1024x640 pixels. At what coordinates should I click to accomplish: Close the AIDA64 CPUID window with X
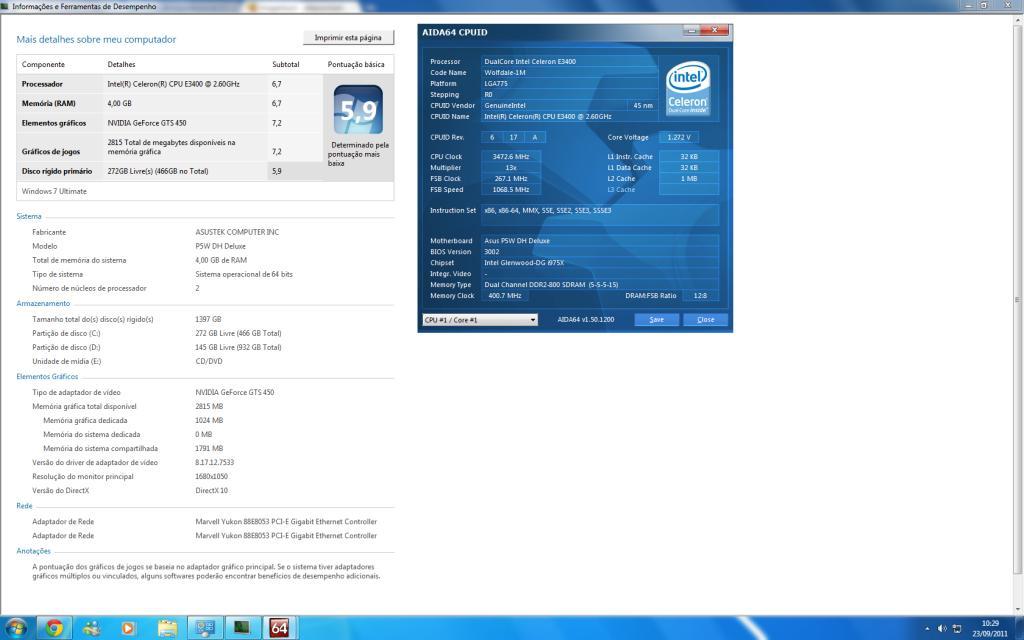[715, 30]
